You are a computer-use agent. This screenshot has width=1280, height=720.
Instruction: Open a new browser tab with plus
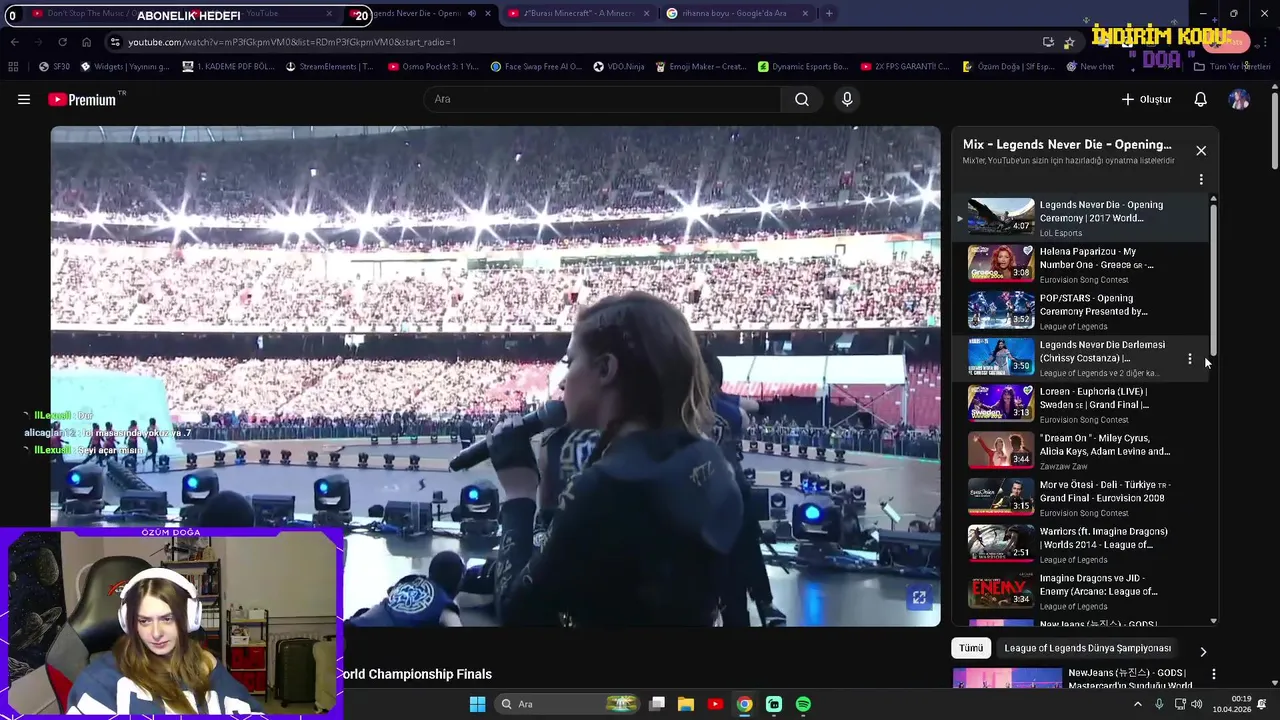pyautogui.click(x=829, y=13)
